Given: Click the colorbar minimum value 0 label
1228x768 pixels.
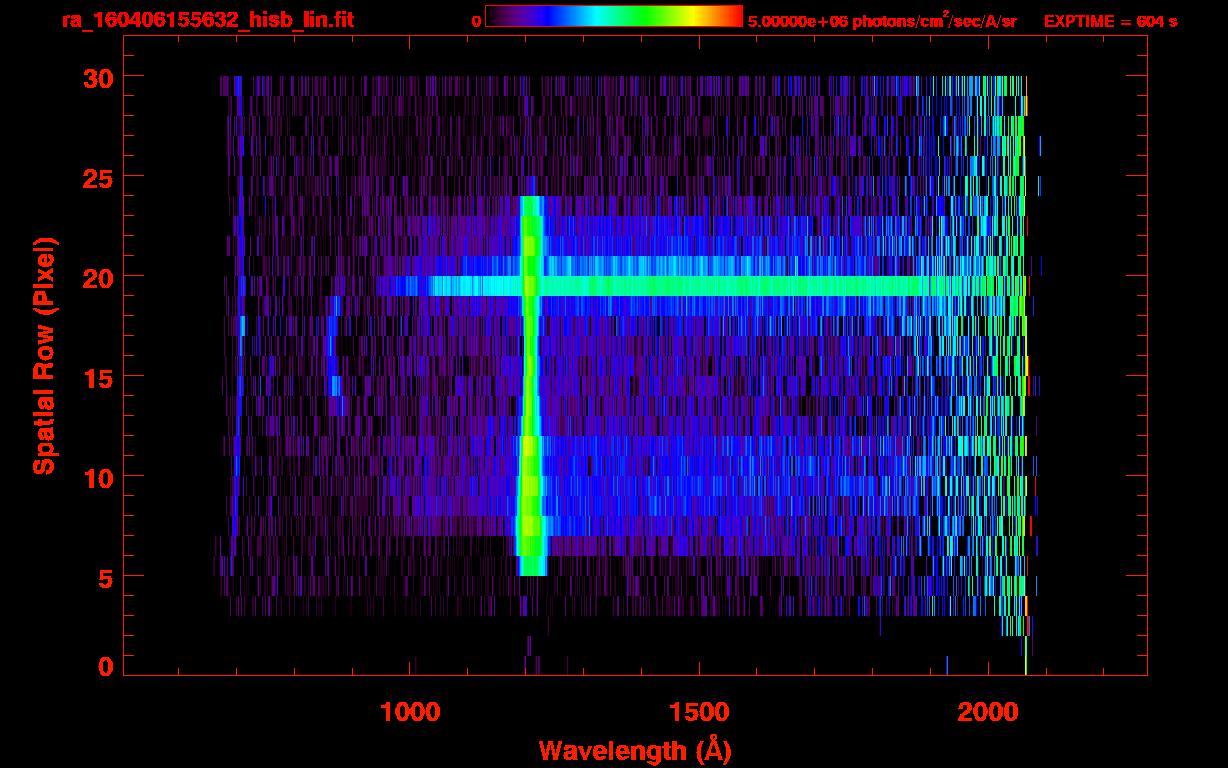Looking at the screenshot, I should coord(476,21).
